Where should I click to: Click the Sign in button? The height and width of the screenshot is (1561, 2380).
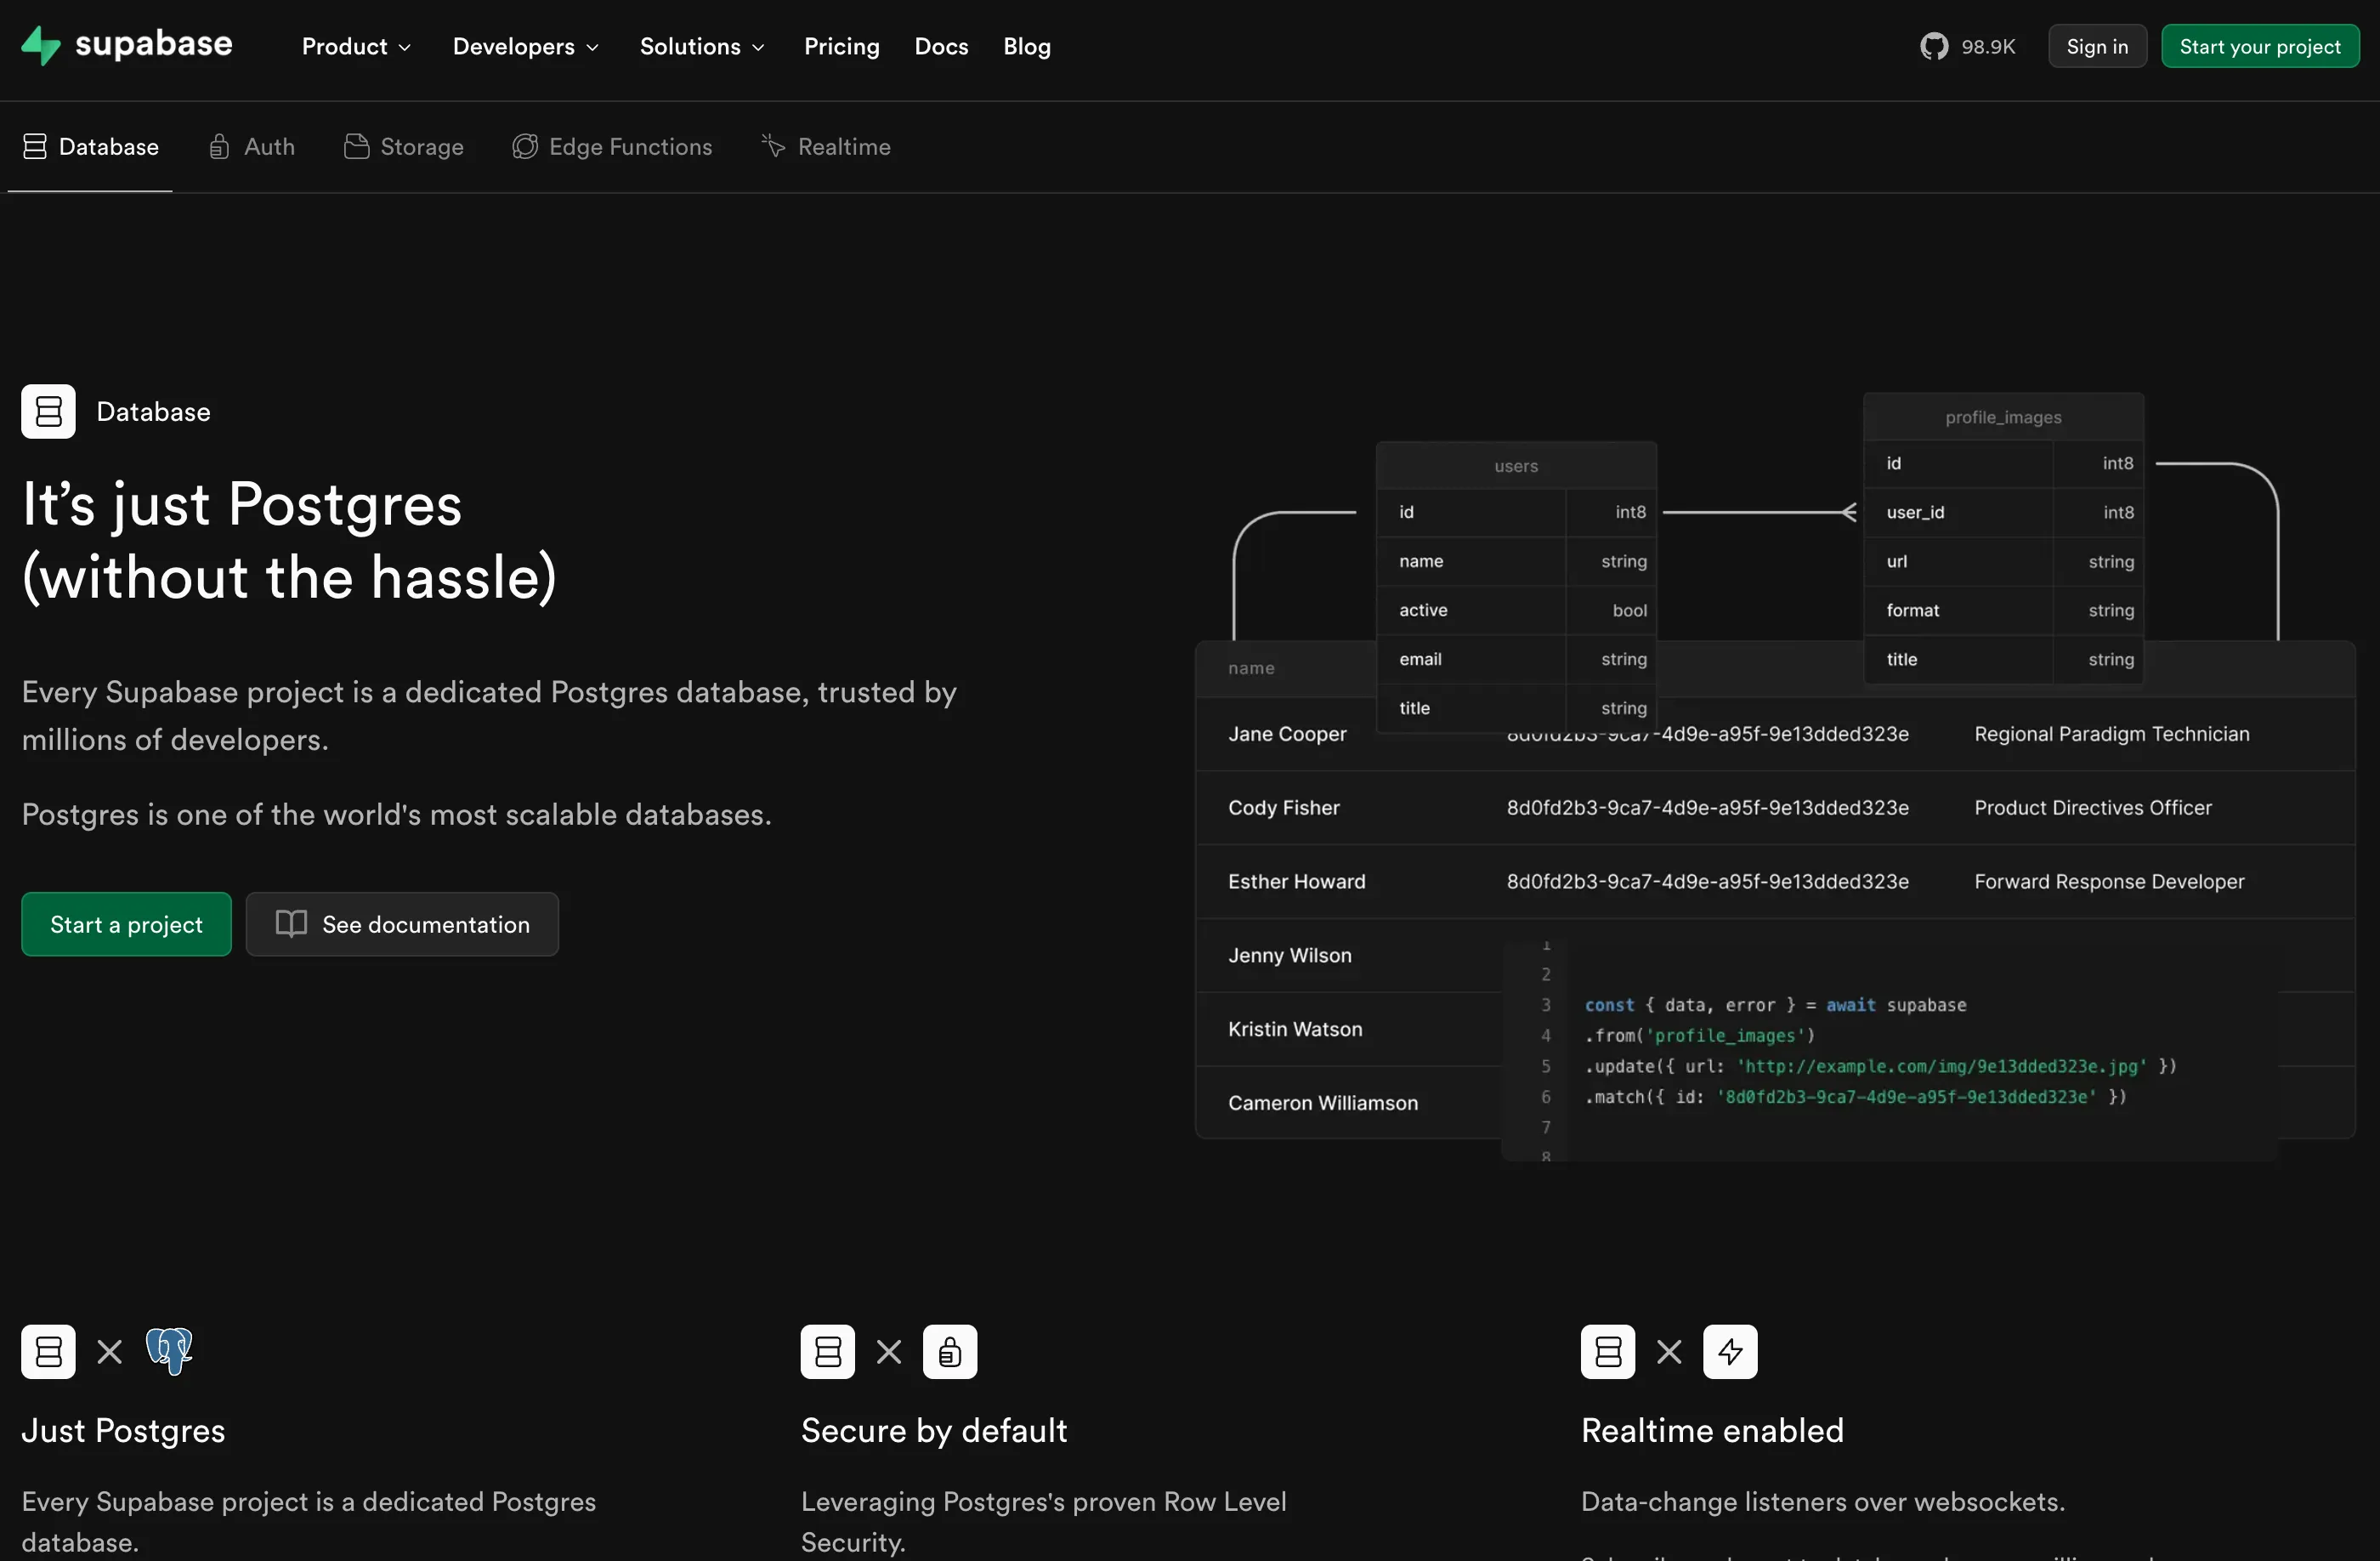2097,45
